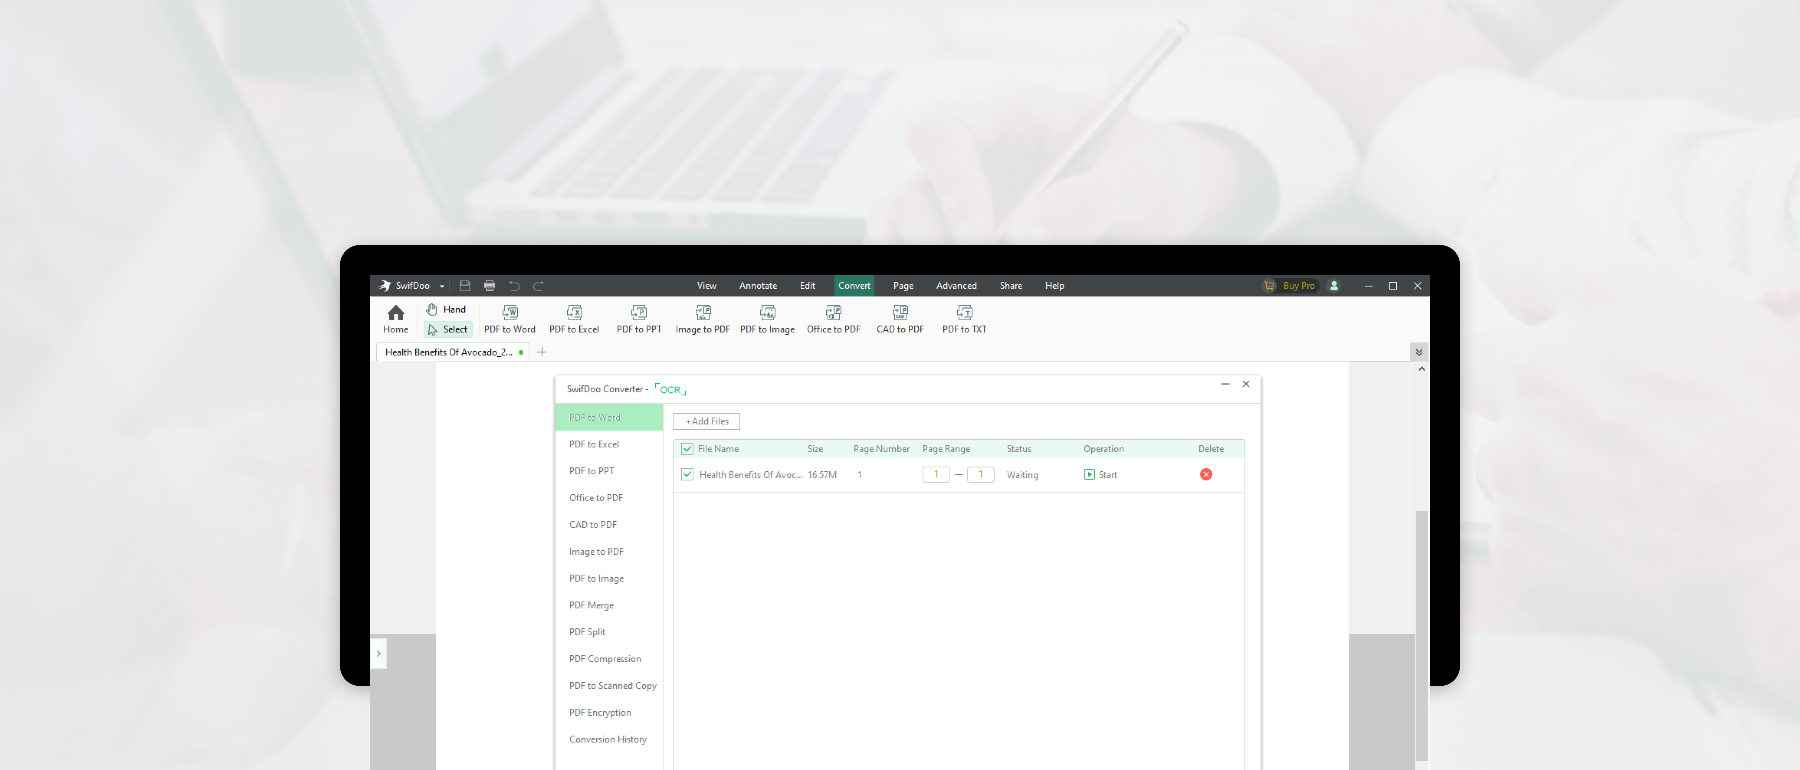The width and height of the screenshot is (1800, 770).
Task: Click the redo arrow in the title bar
Action: click(x=538, y=286)
